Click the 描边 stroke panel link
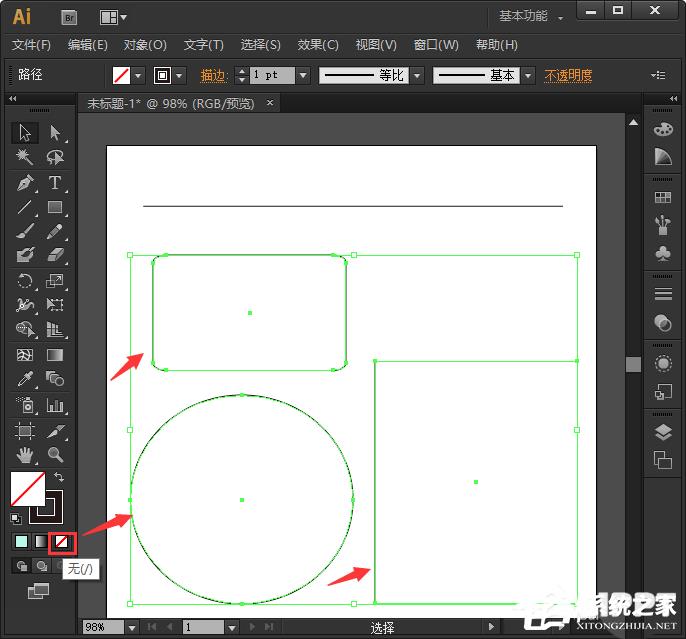Screen dimensions: 686x639 (213, 75)
